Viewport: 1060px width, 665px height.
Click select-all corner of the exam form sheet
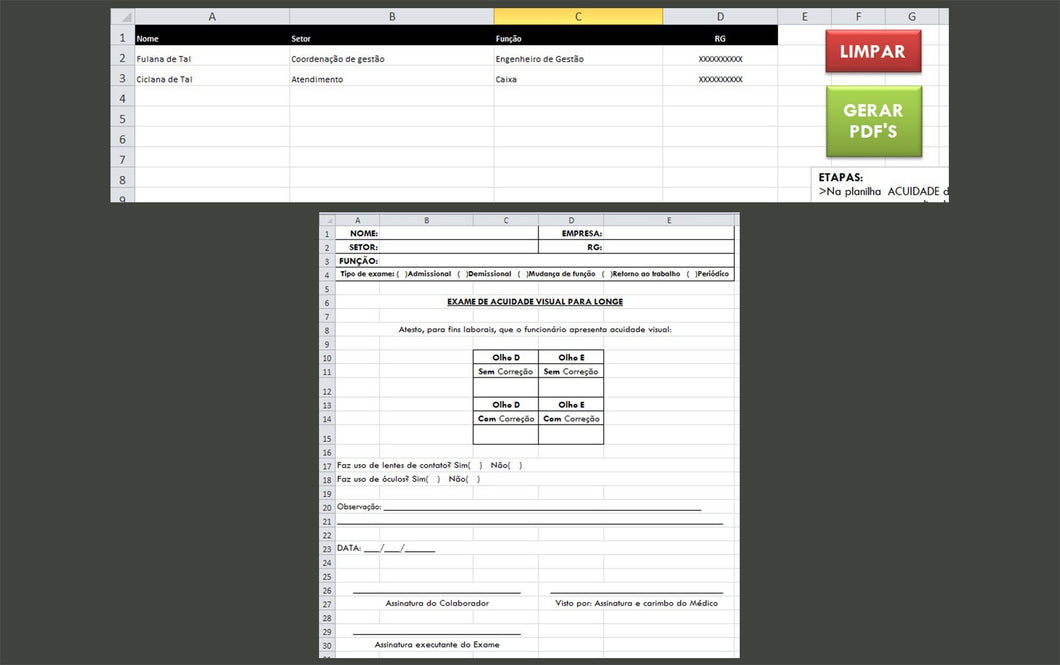pos(327,220)
